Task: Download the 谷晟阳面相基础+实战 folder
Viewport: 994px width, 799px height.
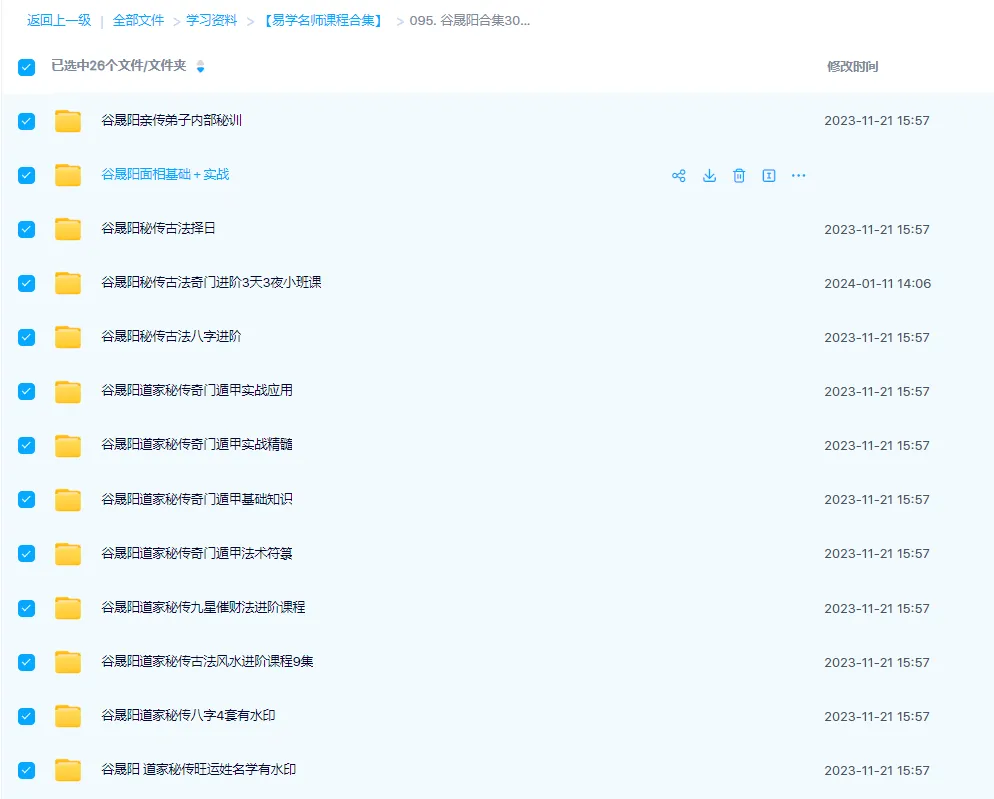Action: [x=709, y=176]
